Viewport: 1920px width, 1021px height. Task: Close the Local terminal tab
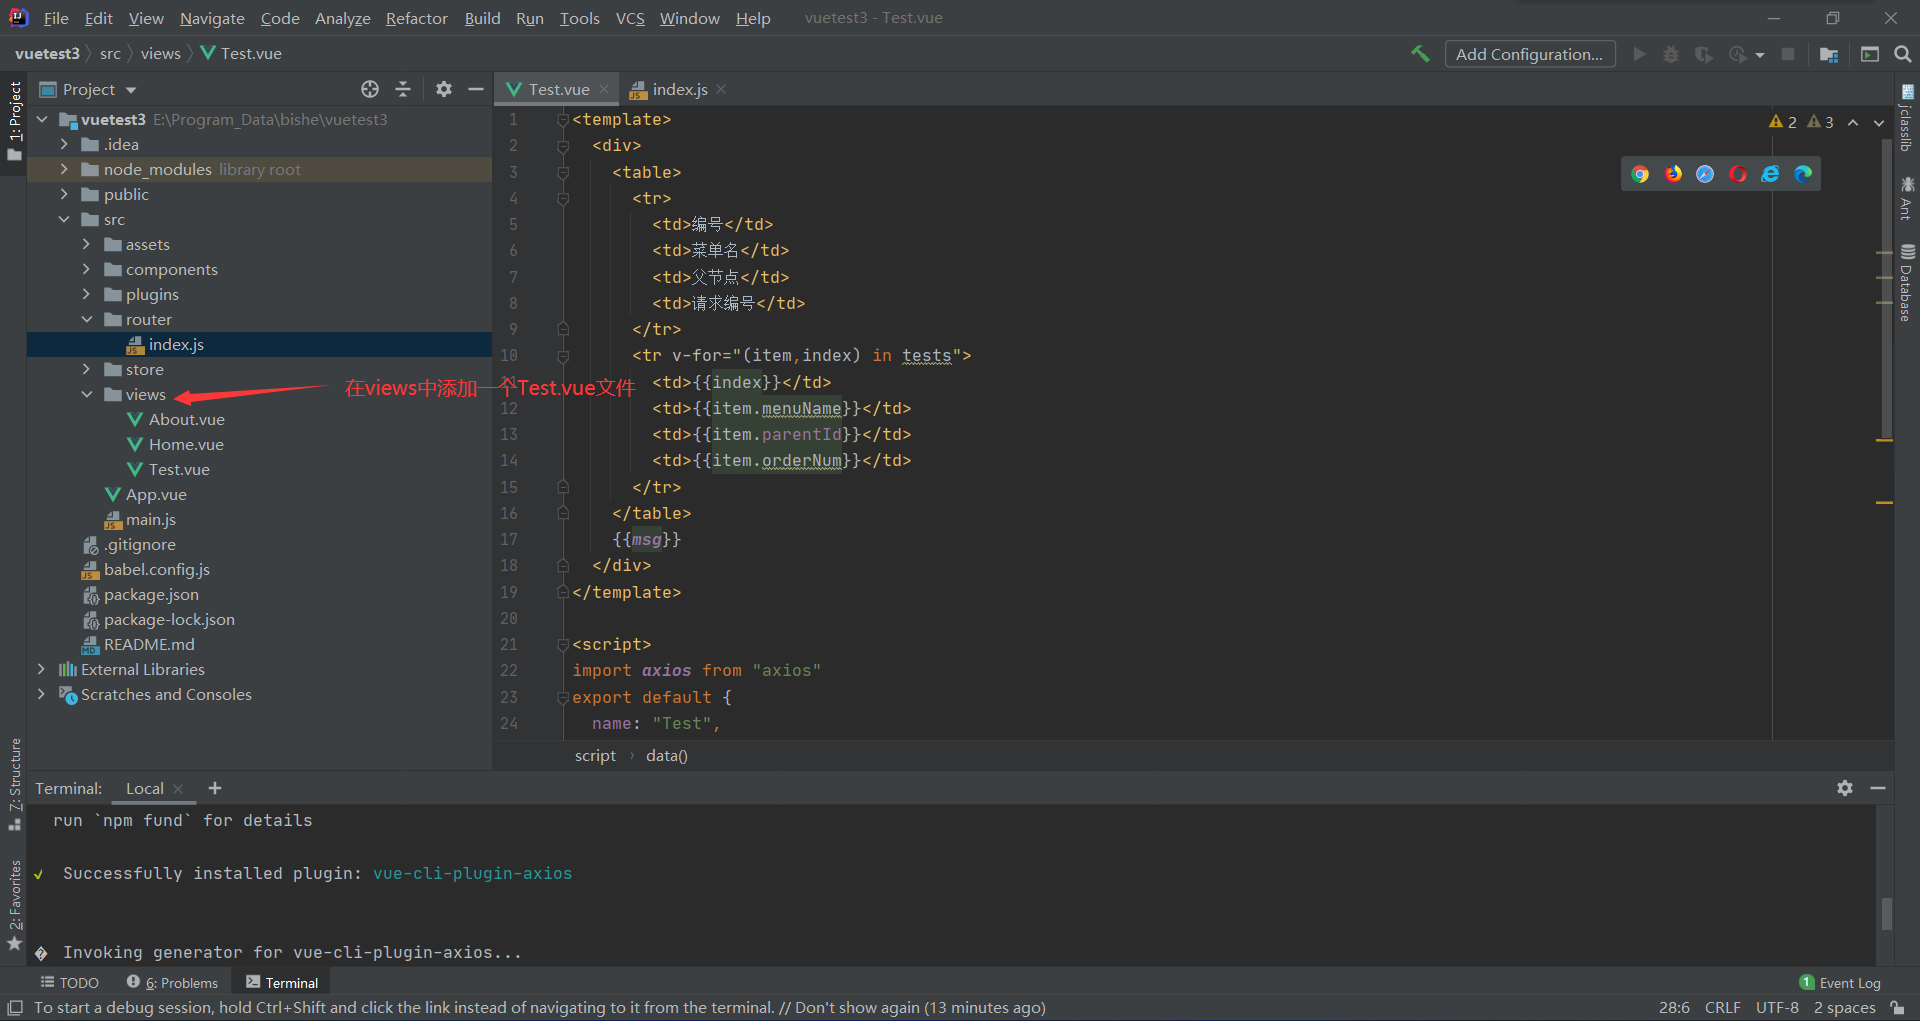pos(178,789)
